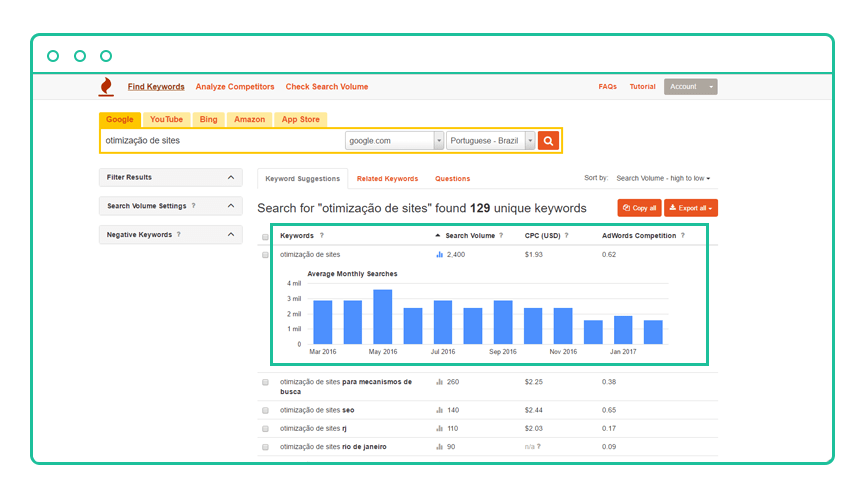The image size is (859, 490).
Task: Open Find Keywords link
Action: (x=156, y=87)
